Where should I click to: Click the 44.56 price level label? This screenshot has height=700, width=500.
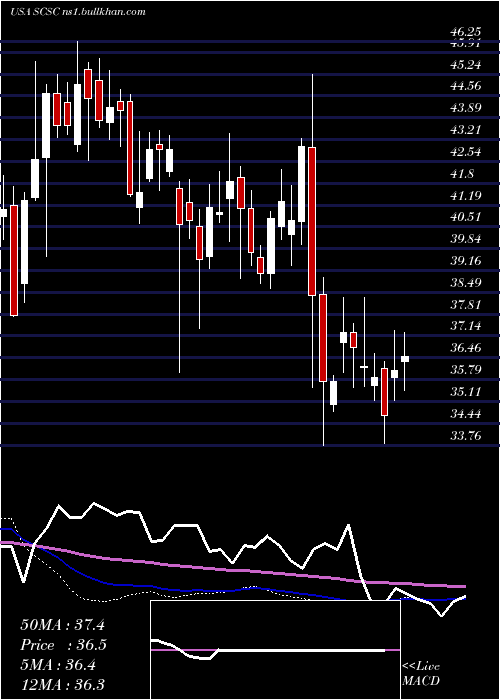click(465, 86)
